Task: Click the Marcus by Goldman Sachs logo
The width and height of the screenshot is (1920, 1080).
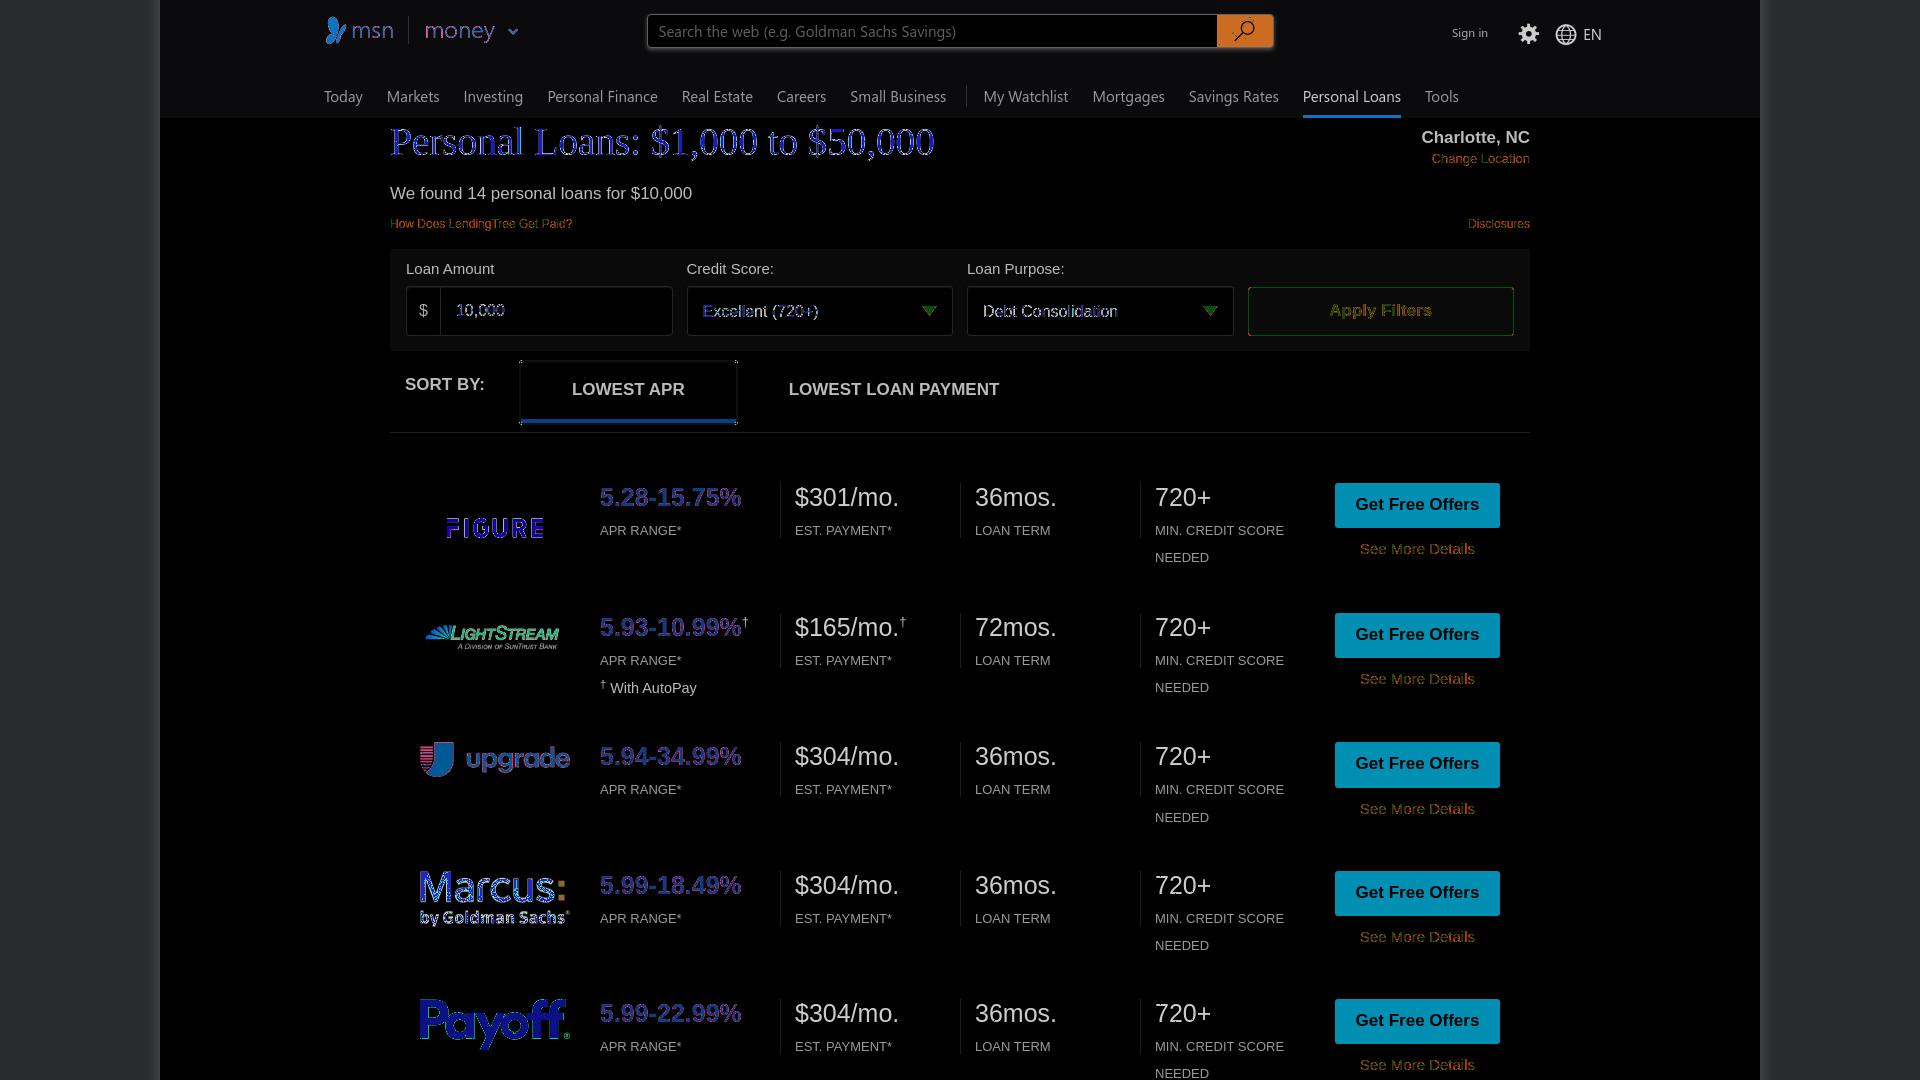Action: pyautogui.click(x=494, y=898)
